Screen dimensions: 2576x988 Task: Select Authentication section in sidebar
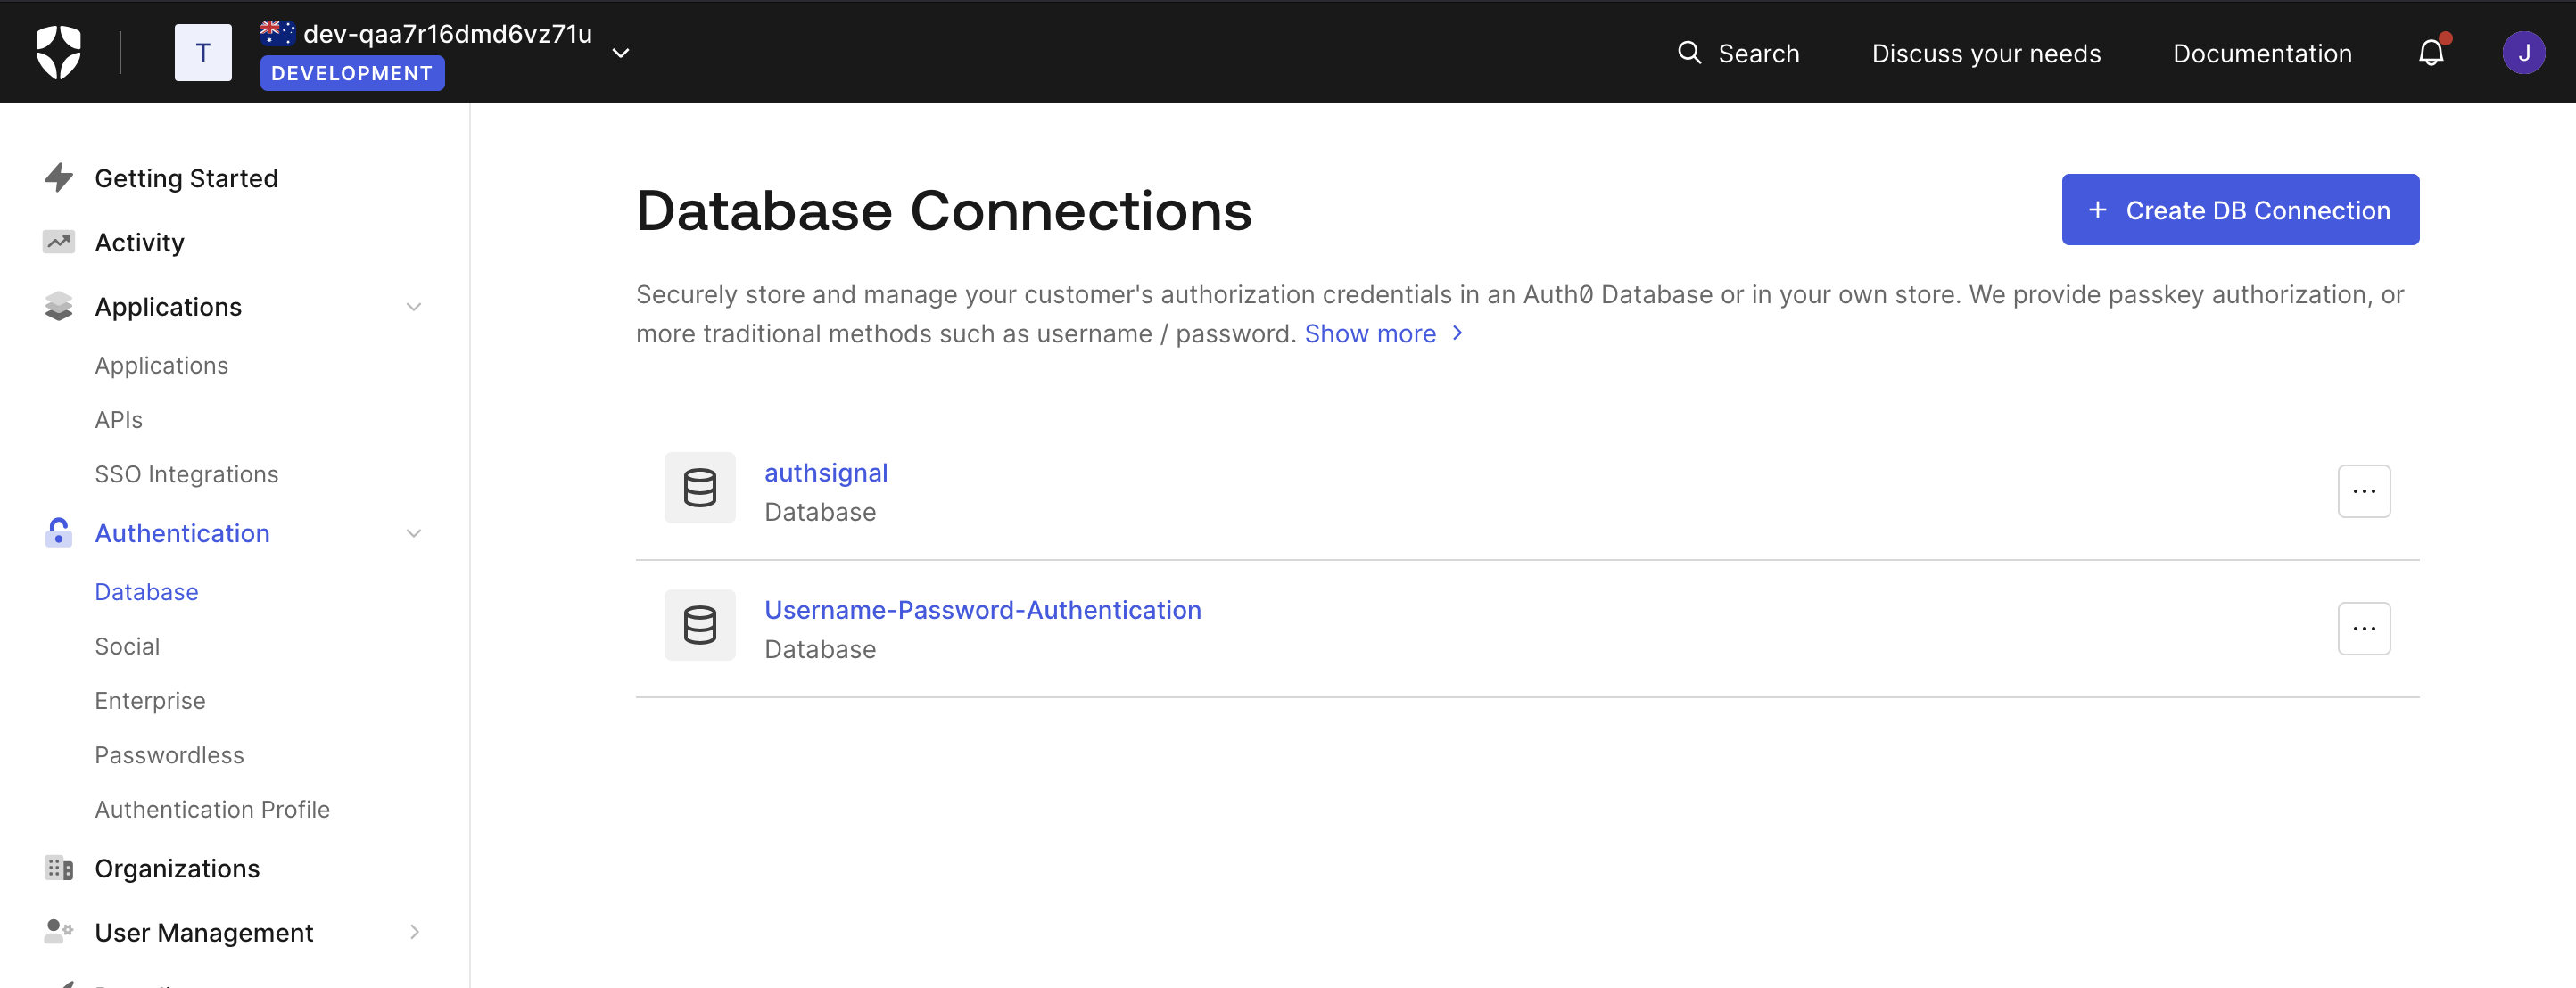click(182, 533)
